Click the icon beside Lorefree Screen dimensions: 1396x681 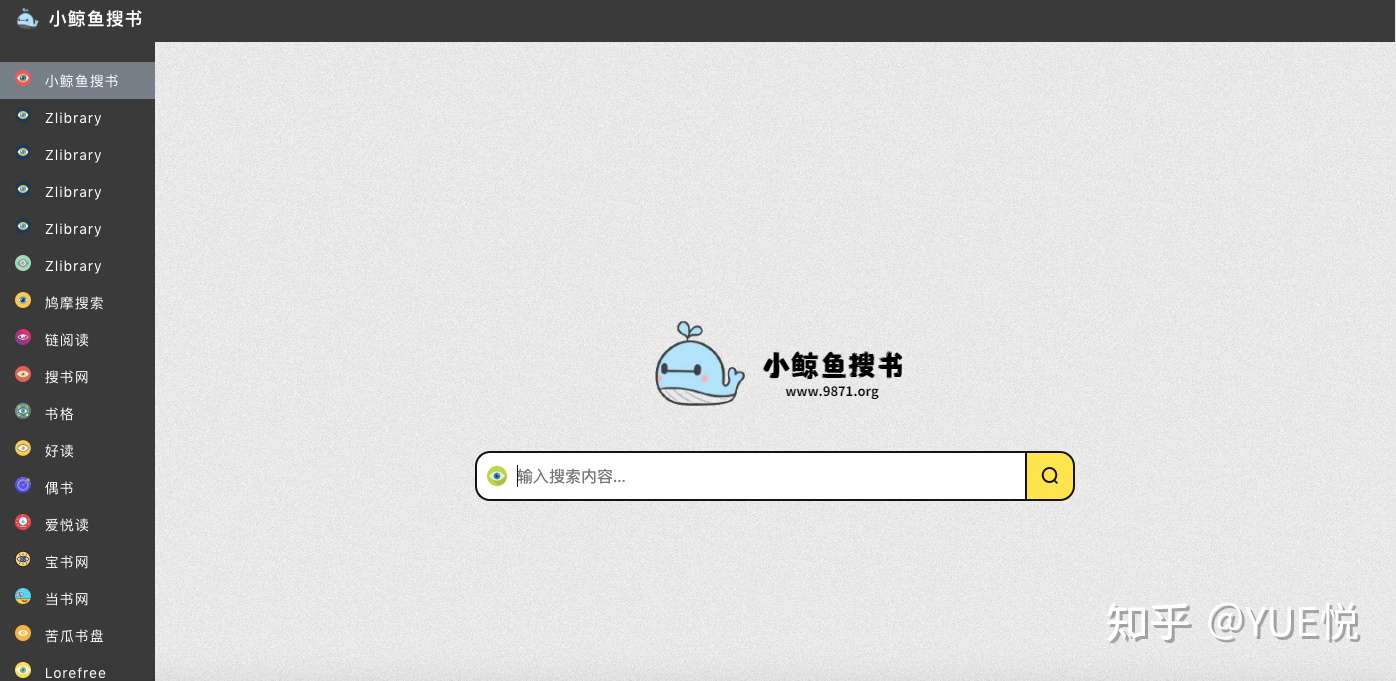[23, 670]
